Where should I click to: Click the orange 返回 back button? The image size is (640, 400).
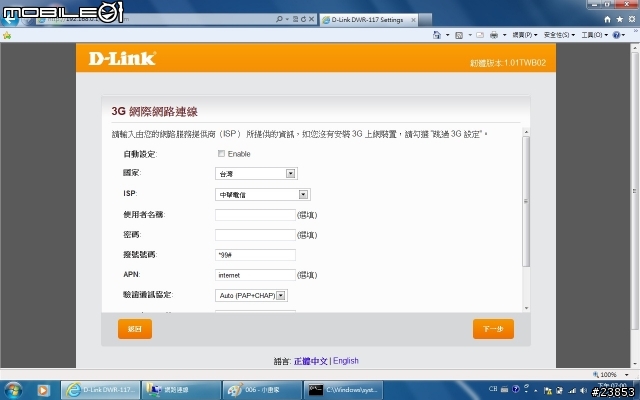tap(135, 329)
